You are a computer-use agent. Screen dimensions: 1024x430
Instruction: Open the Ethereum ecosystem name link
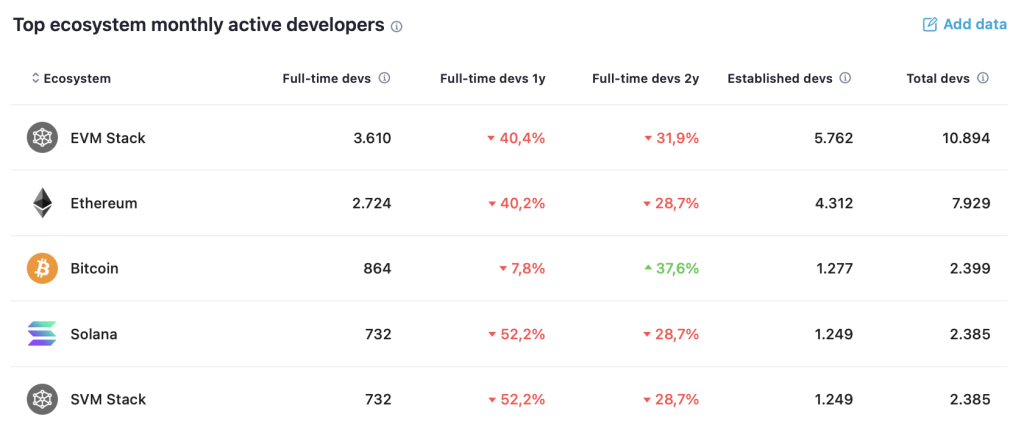click(x=104, y=203)
